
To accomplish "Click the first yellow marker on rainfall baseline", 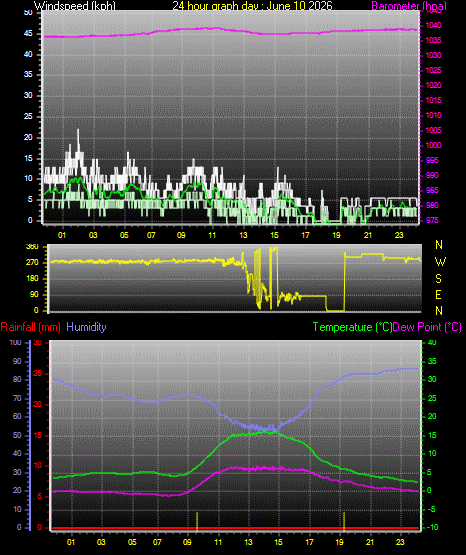I will pyautogui.click(x=197, y=521).
